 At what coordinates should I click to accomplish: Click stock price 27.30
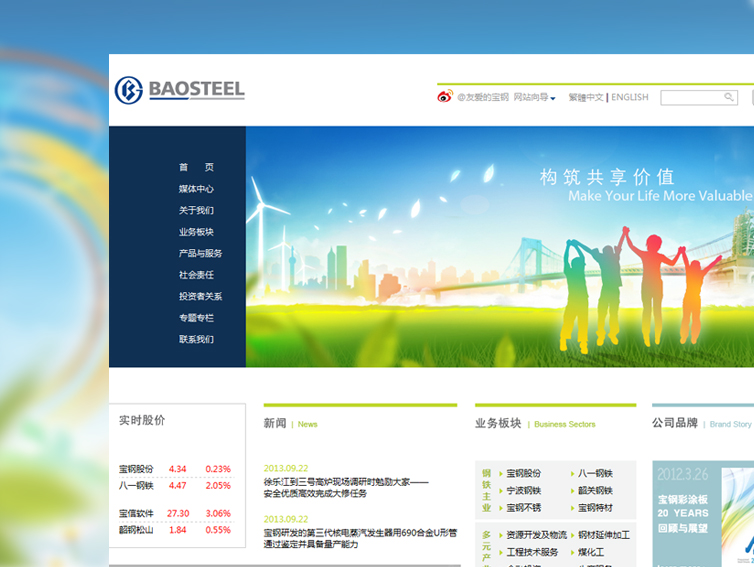[x=178, y=513]
